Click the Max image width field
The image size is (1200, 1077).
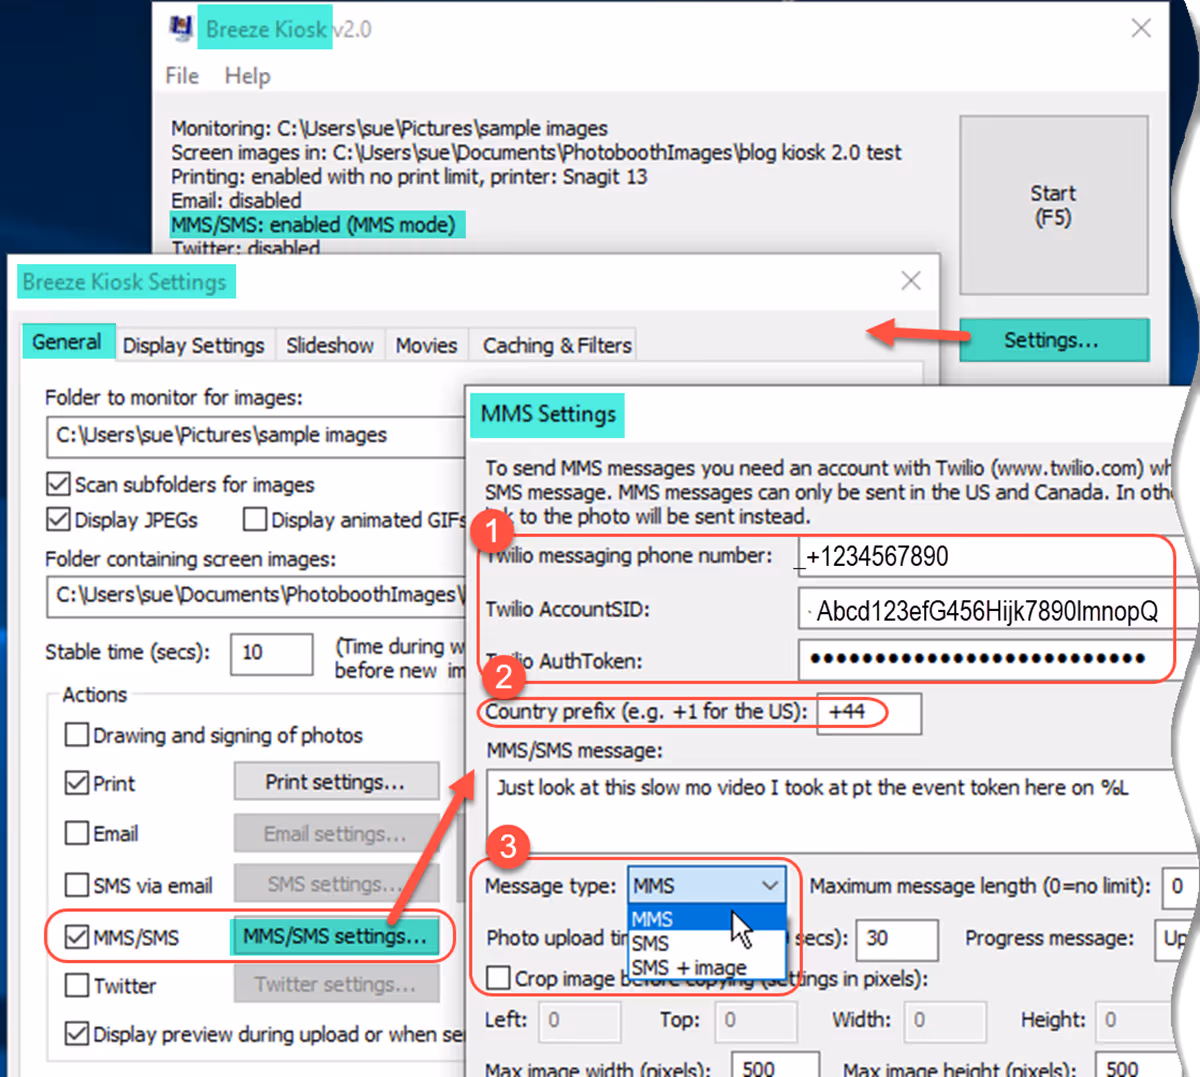(775, 1066)
